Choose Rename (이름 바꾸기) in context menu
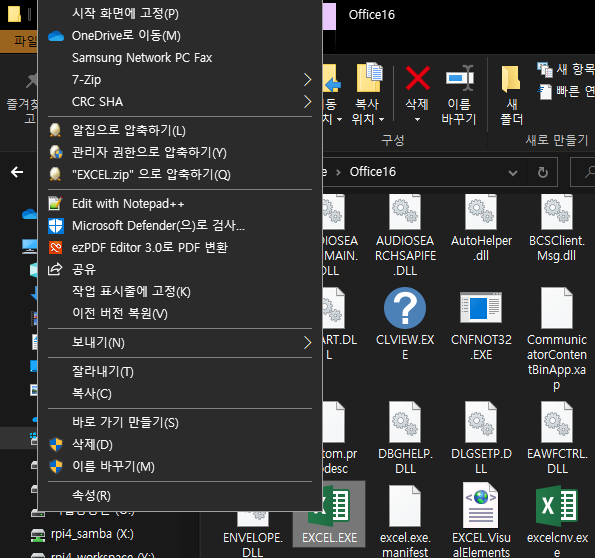 [x=180, y=467]
